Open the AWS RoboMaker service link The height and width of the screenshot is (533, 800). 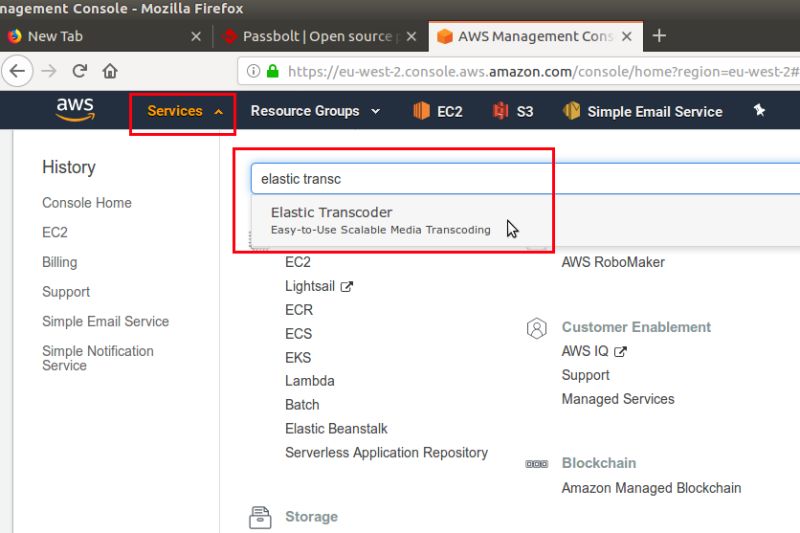(x=613, y=262)
